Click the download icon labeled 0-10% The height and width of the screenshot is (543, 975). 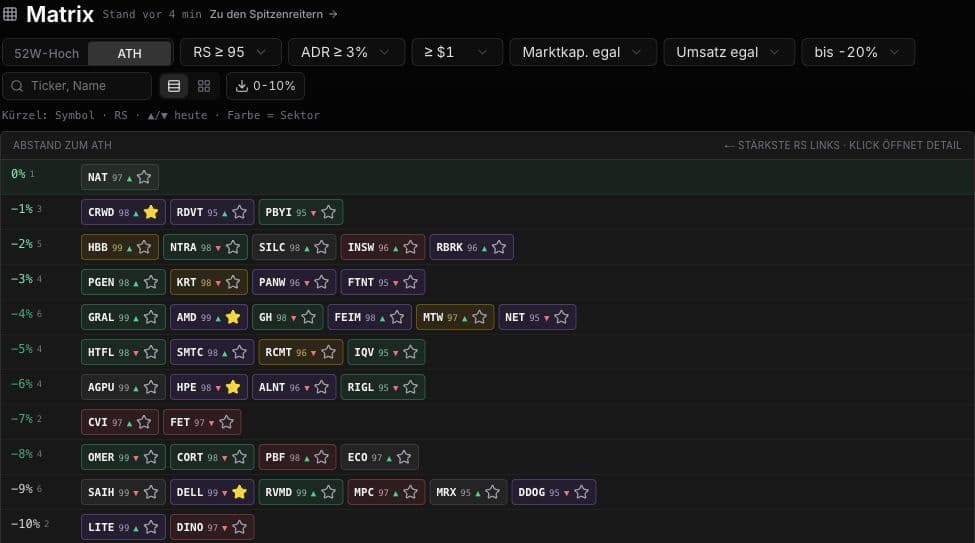[242, 86]
